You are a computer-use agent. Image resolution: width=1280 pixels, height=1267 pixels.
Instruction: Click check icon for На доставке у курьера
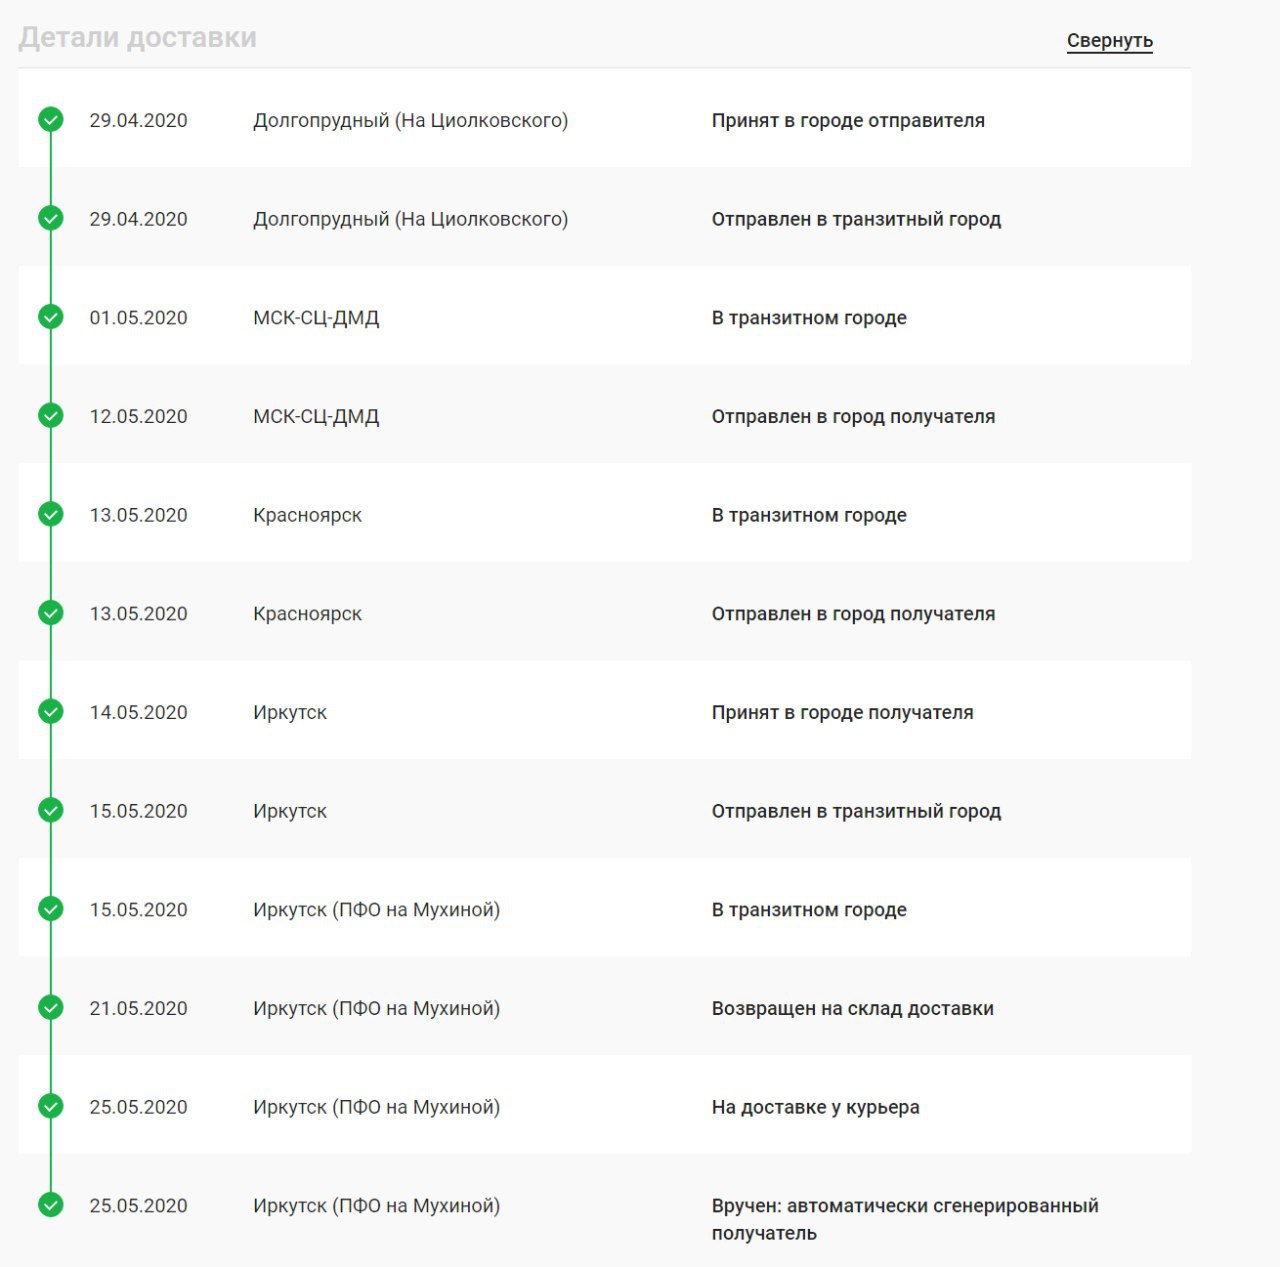pos(51,1106)
